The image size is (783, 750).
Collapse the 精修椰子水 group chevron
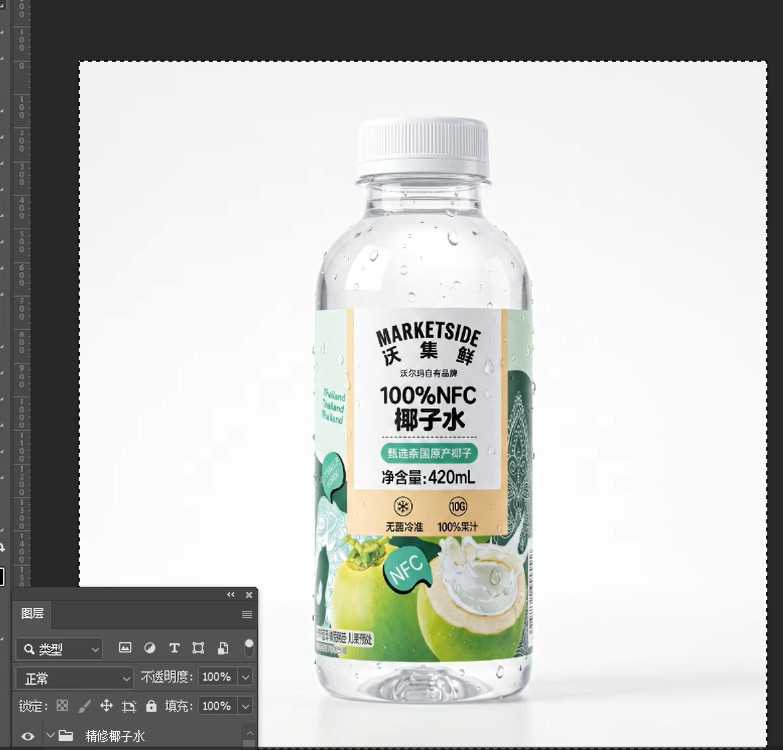click(49, 735)
